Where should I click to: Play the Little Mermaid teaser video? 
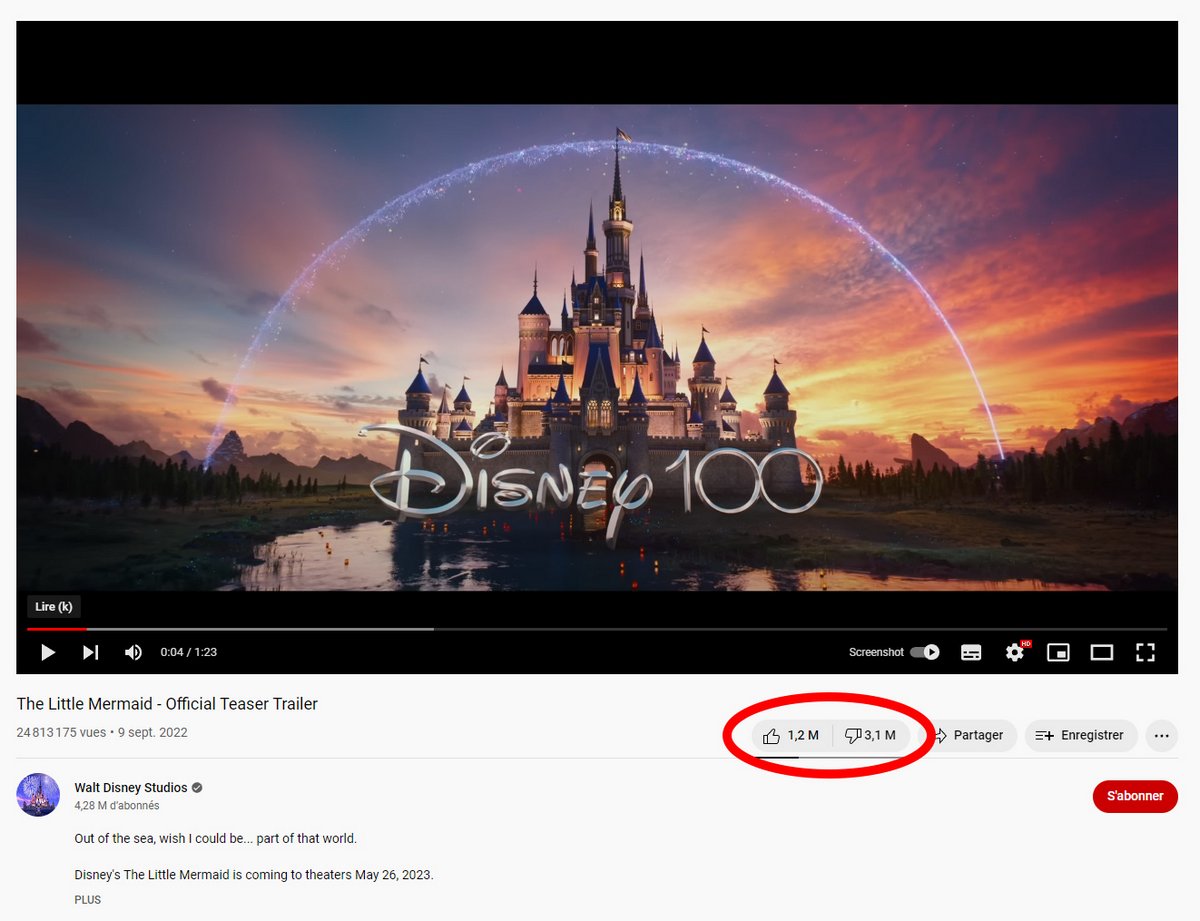tap(47, 652)
